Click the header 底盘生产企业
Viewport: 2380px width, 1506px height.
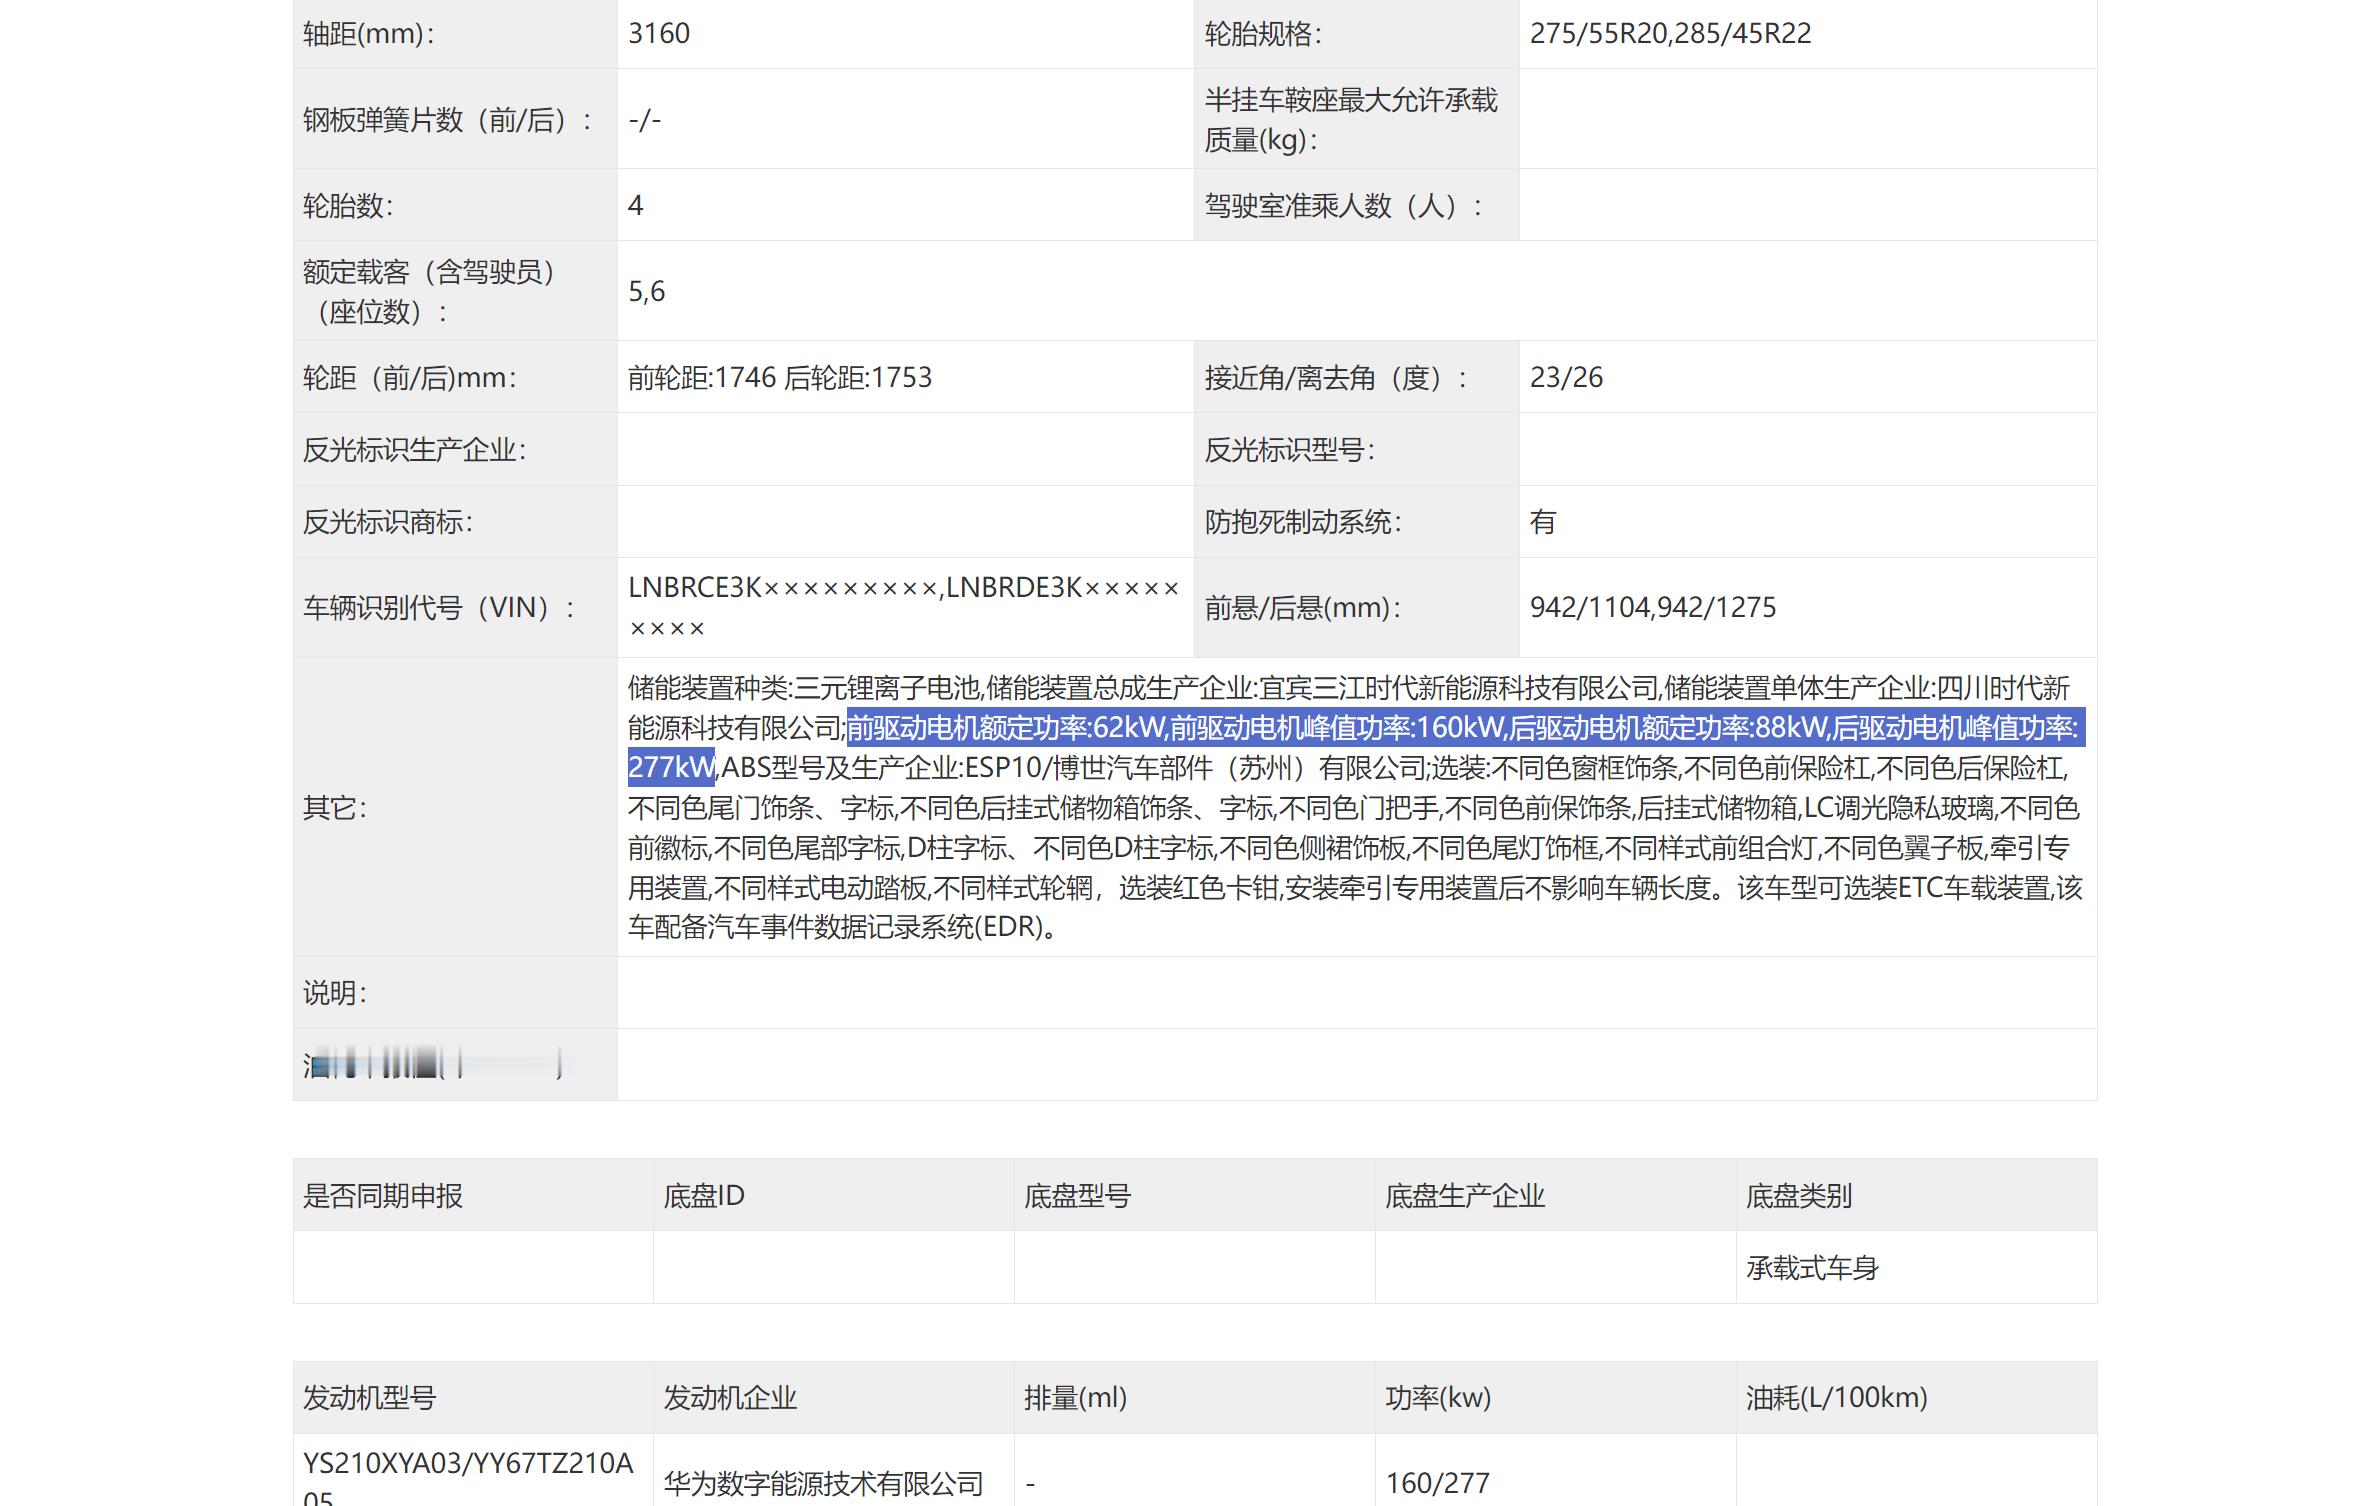(x=1465, y=1195)
